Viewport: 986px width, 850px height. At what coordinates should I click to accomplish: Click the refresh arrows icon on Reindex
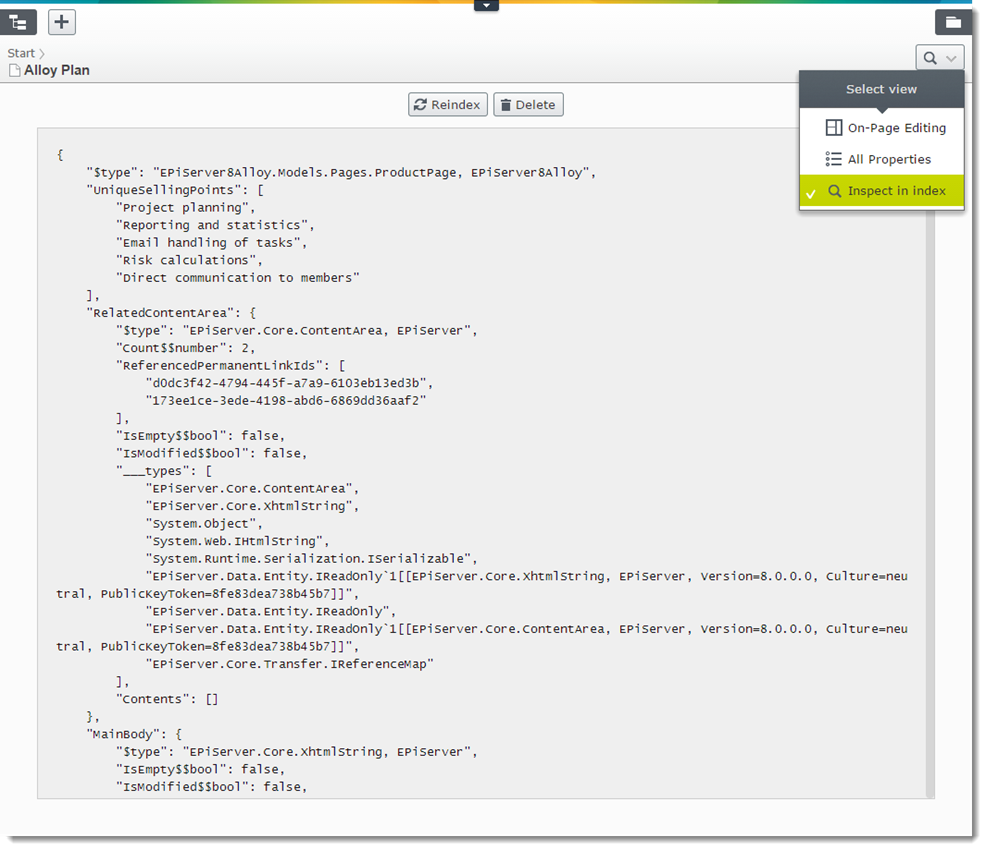tap(421, 105)
